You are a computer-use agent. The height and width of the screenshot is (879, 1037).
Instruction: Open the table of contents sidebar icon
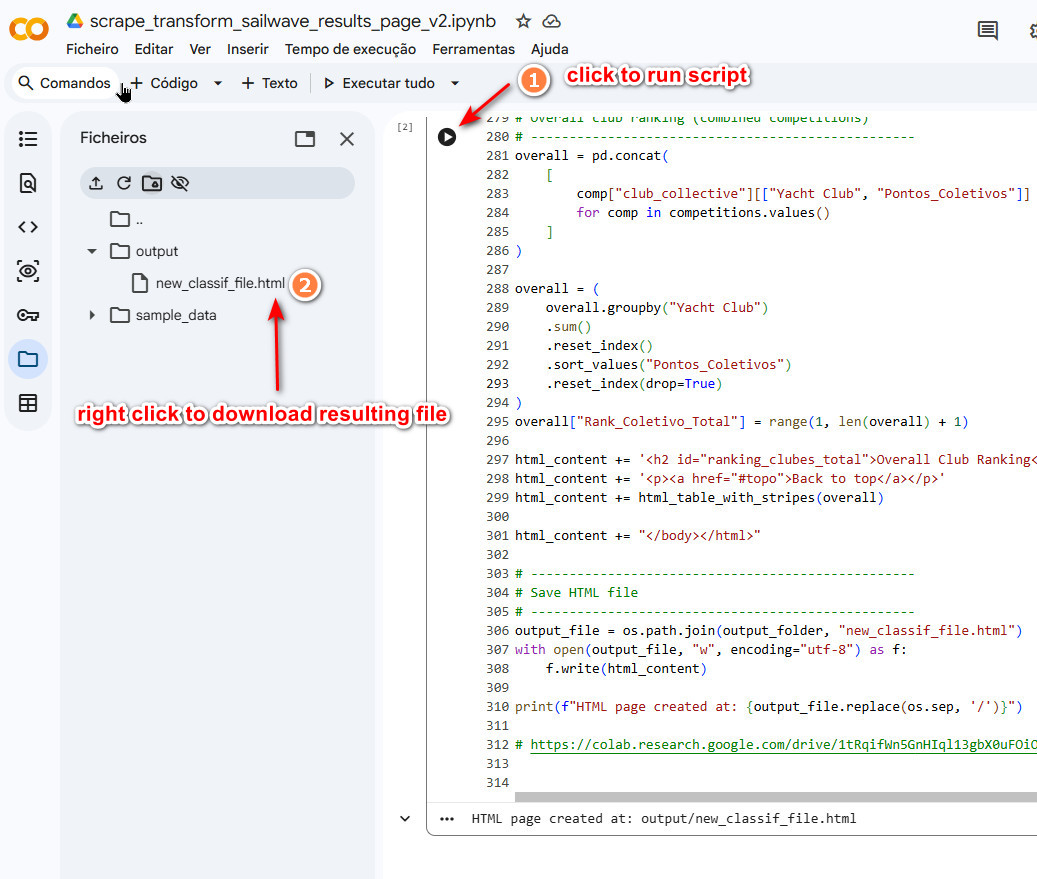pyautogui.click(x=28, y=139)
